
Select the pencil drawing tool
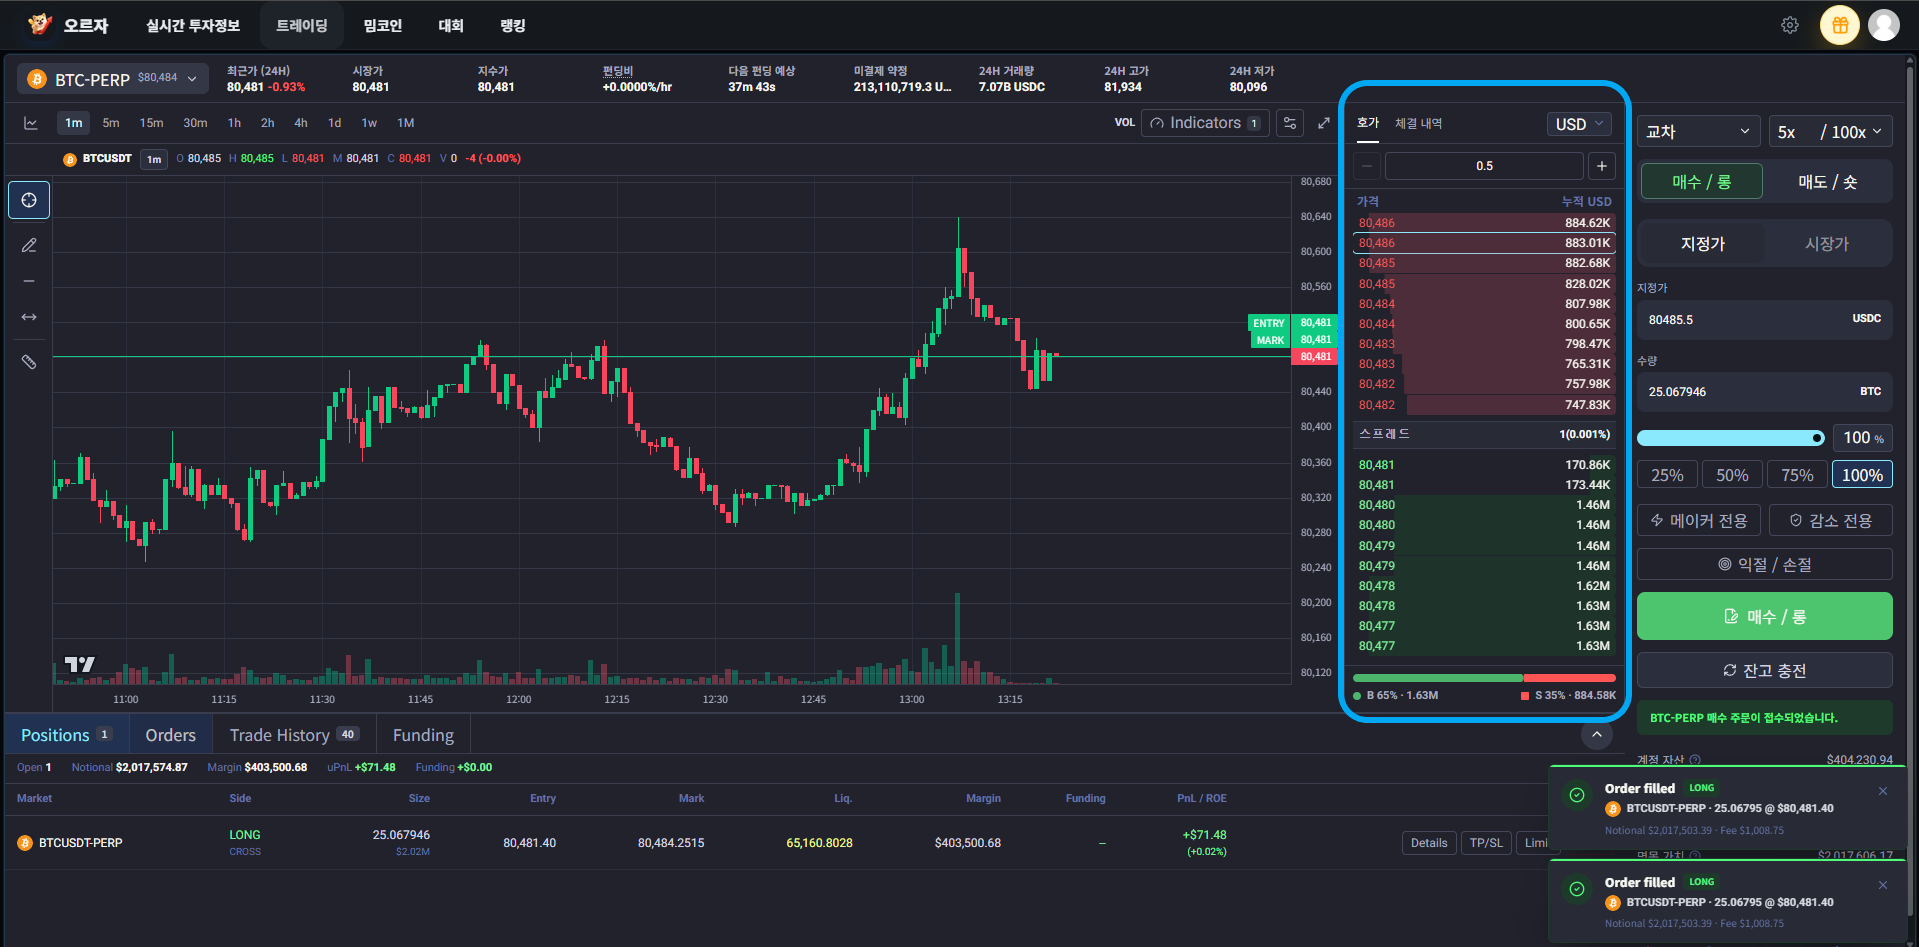click(x=29, y=245)
